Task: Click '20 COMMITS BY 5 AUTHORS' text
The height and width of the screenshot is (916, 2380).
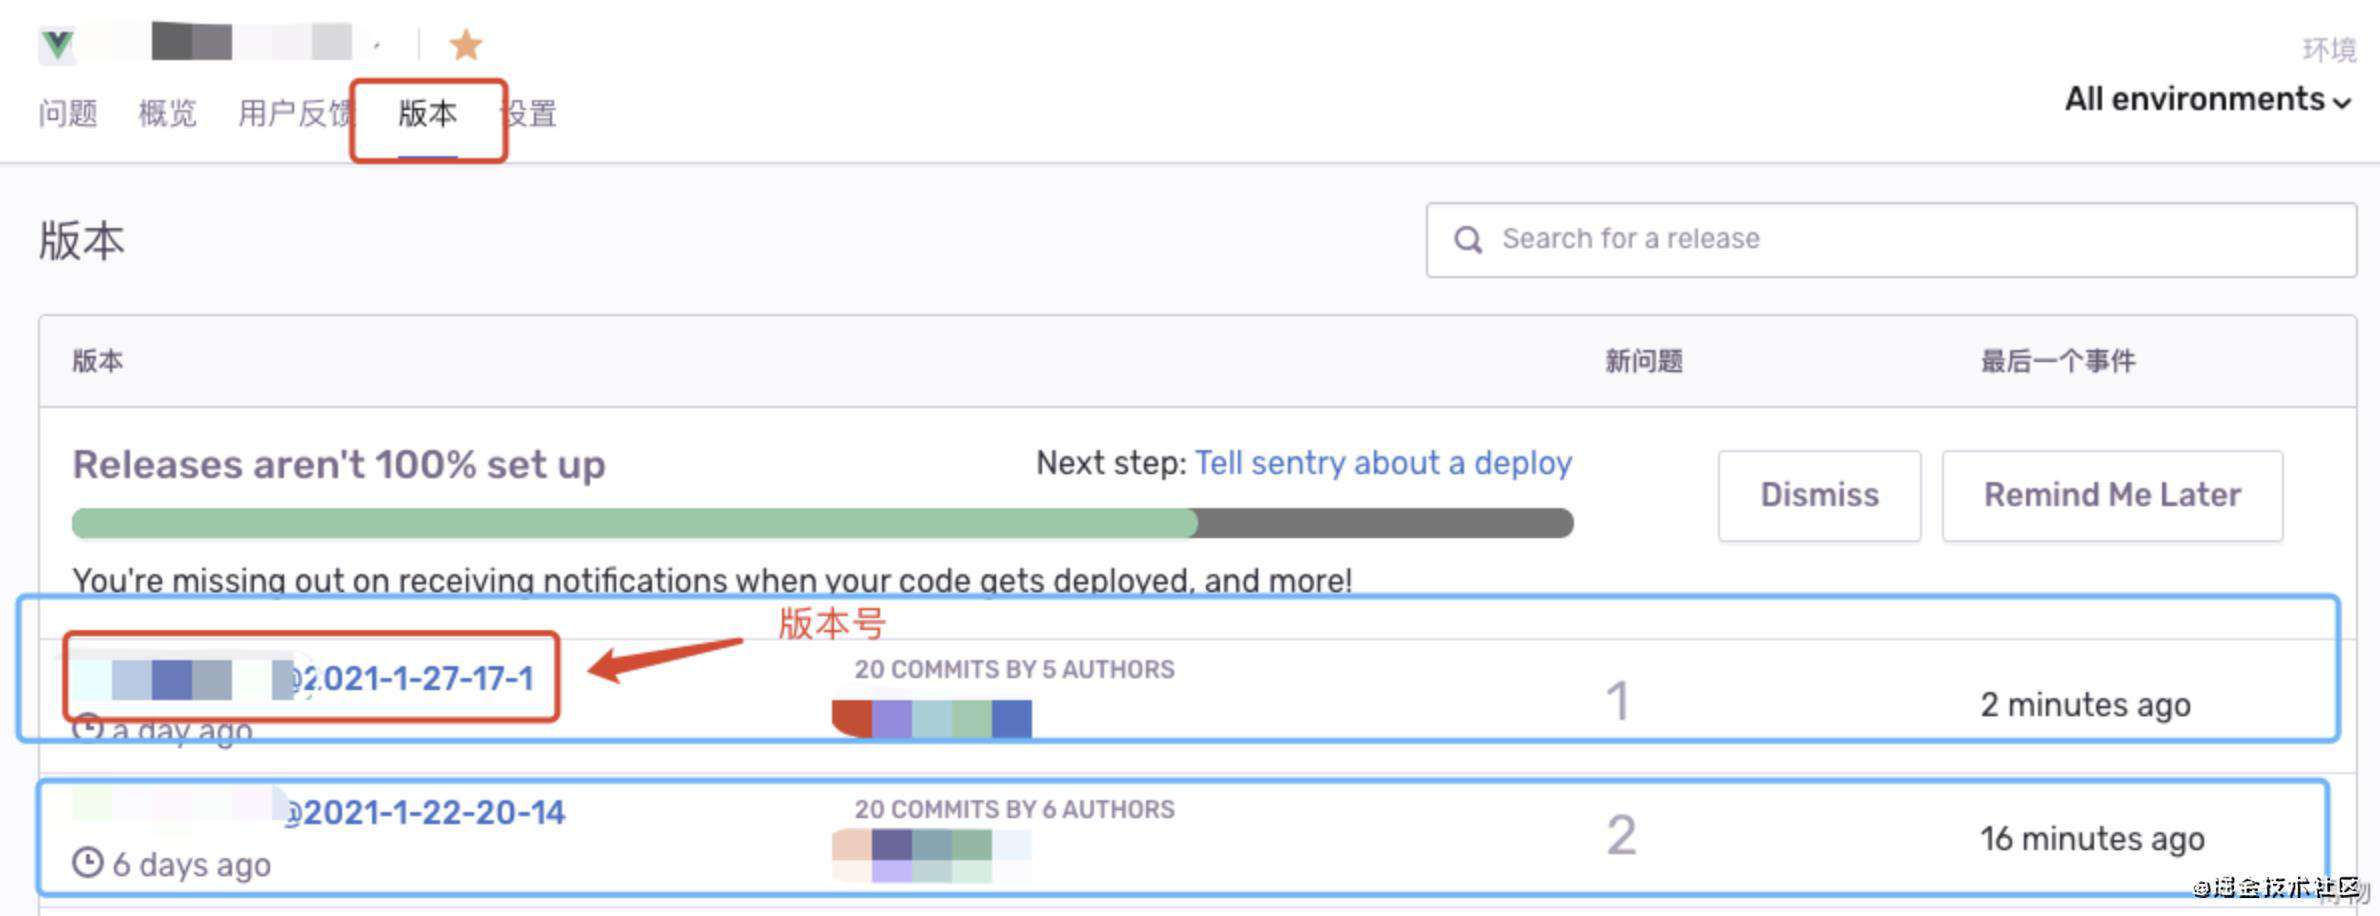Action: pyautogui.click(x=1014, y=669)
